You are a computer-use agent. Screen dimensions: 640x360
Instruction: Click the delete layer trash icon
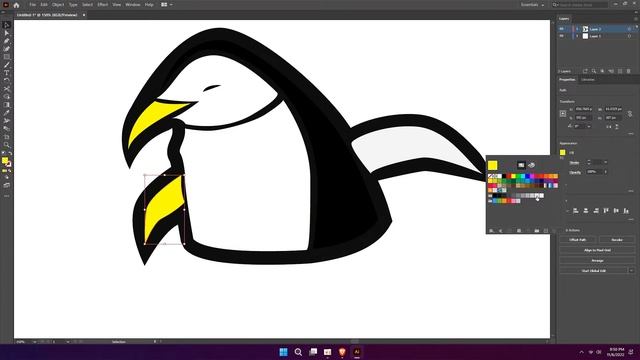tap(629, 71)
